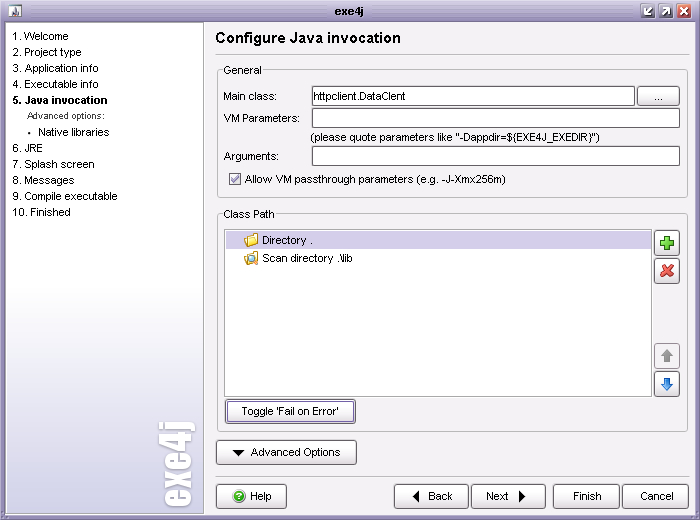Viewport: 700px width, 520px height.
Task: Add a class path entry with green plus
Action: (667, 243)
